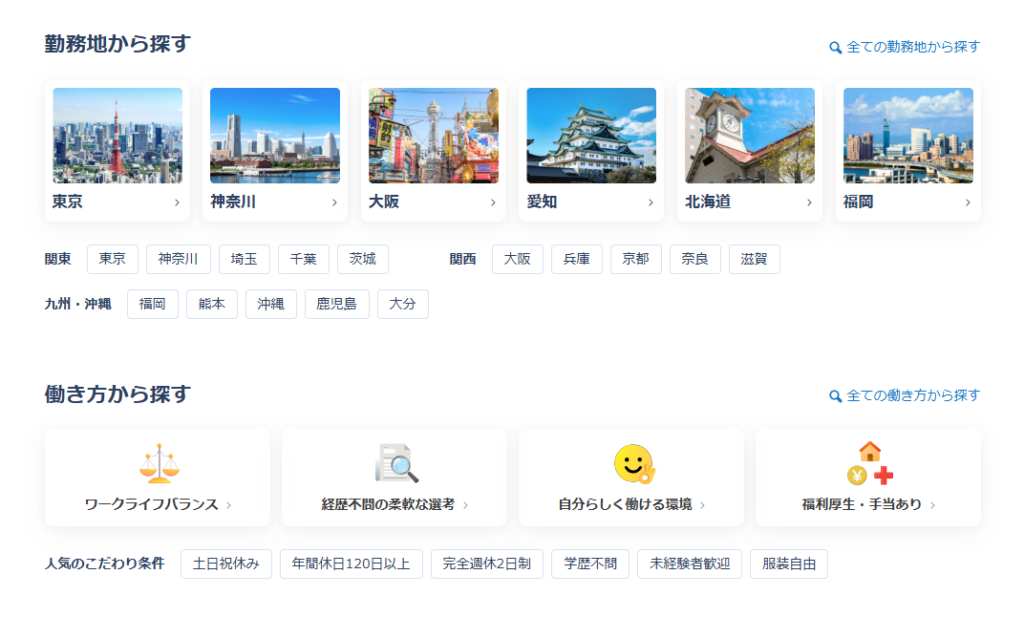Click the chevron on the 福岡 card
The width and height of the screenshot is (1024, 617).
point(968,202)
